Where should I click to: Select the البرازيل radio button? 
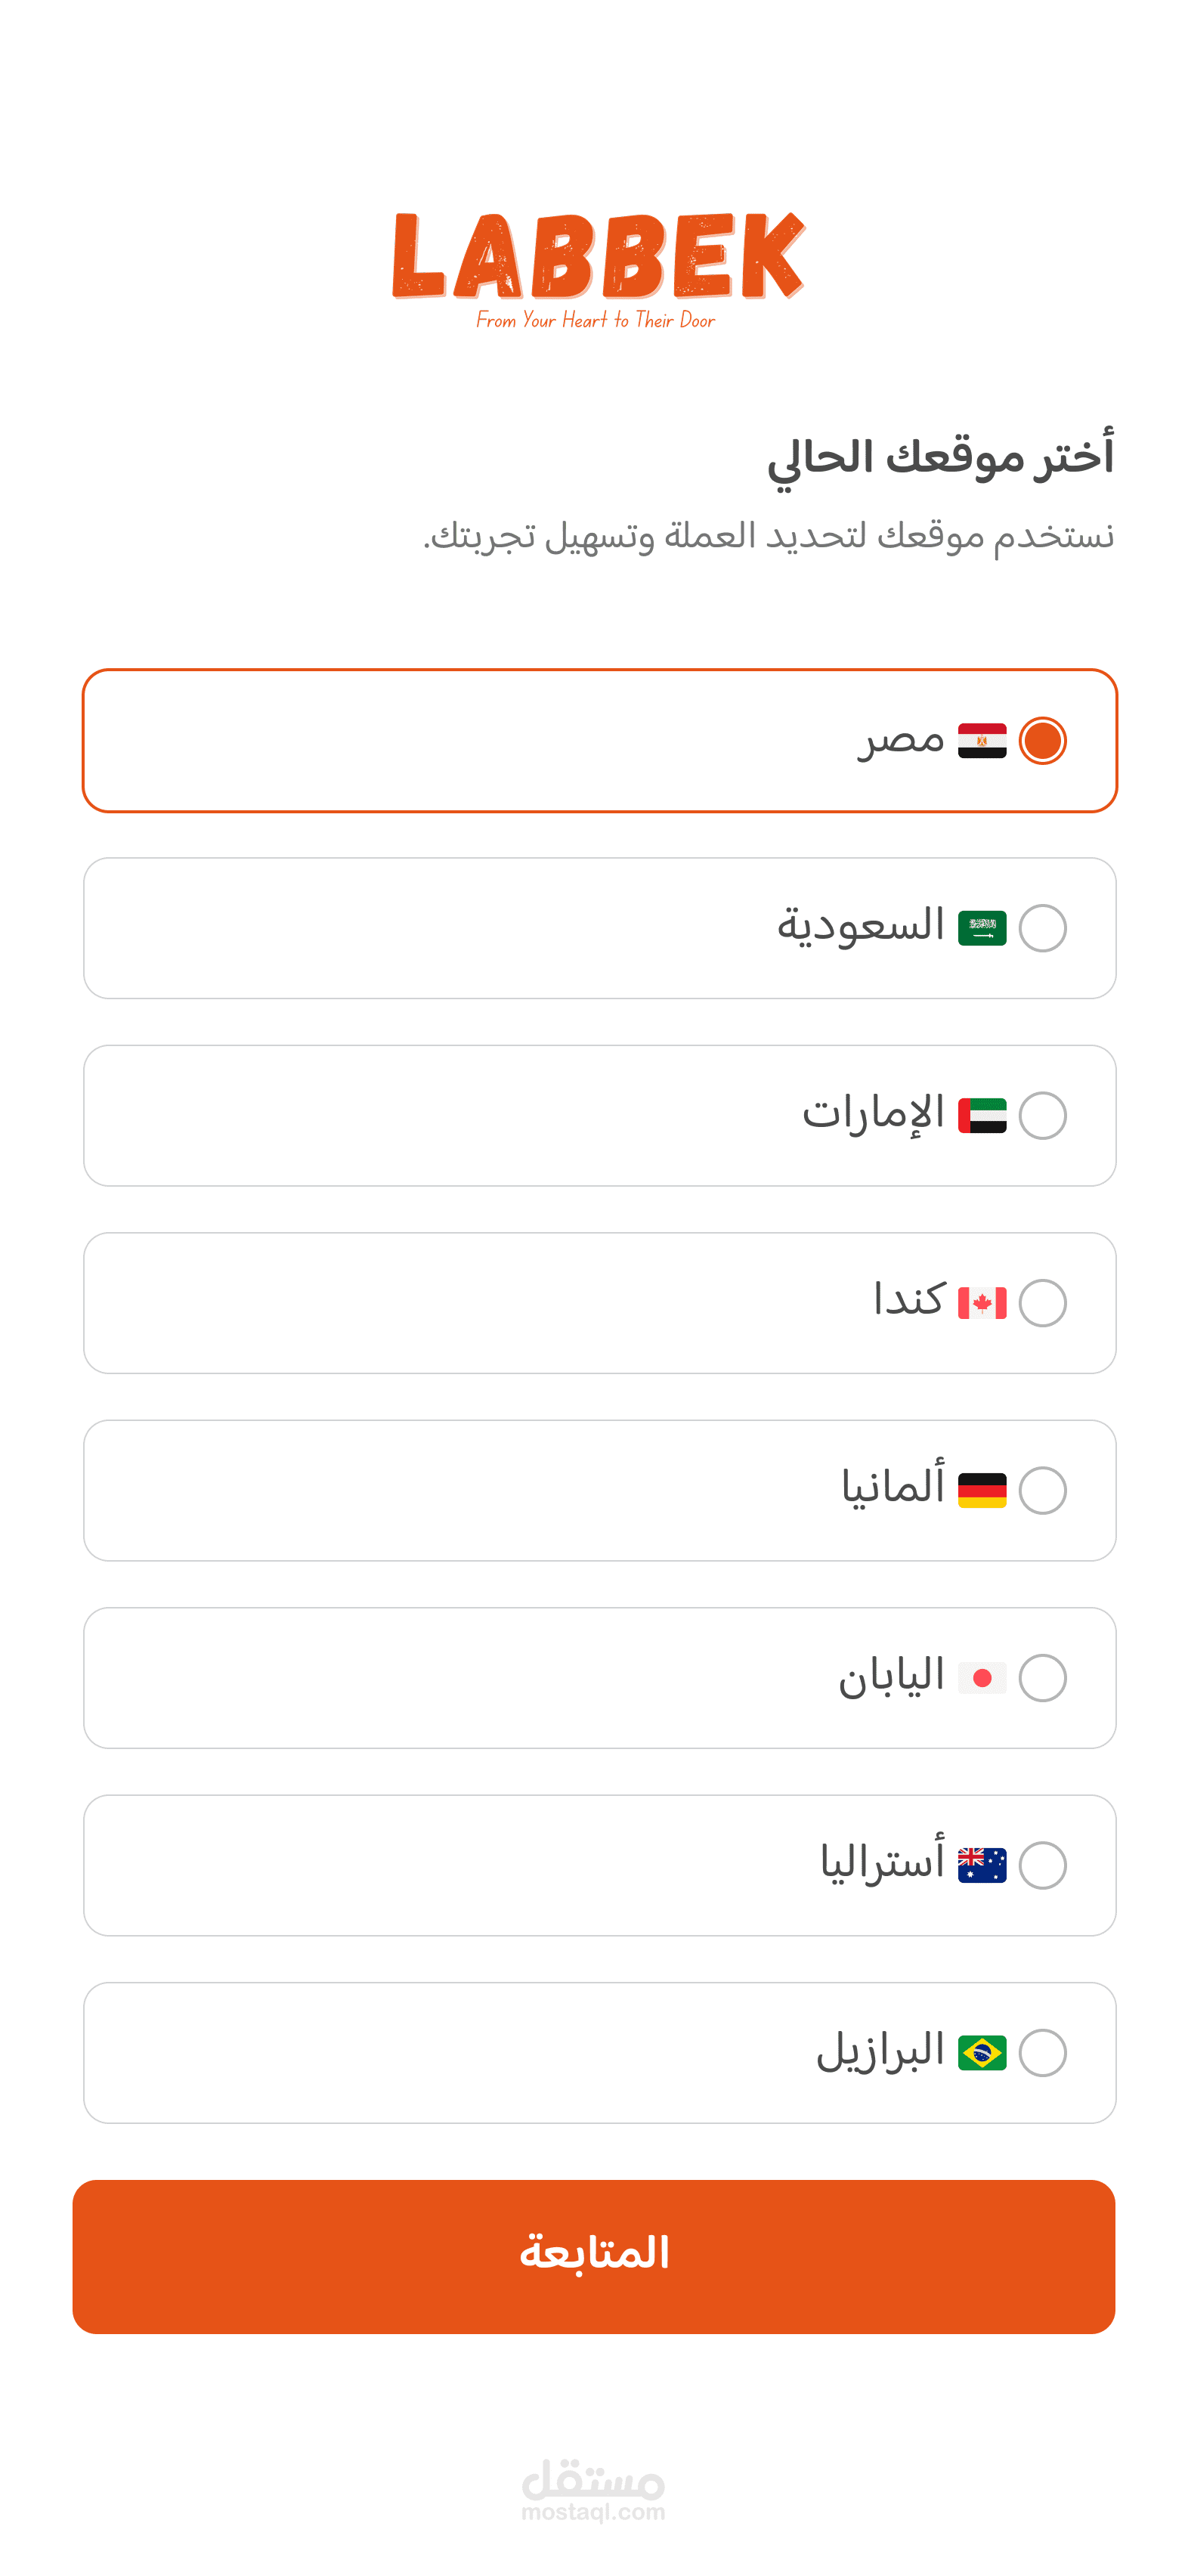(x=1042, y=2053)
